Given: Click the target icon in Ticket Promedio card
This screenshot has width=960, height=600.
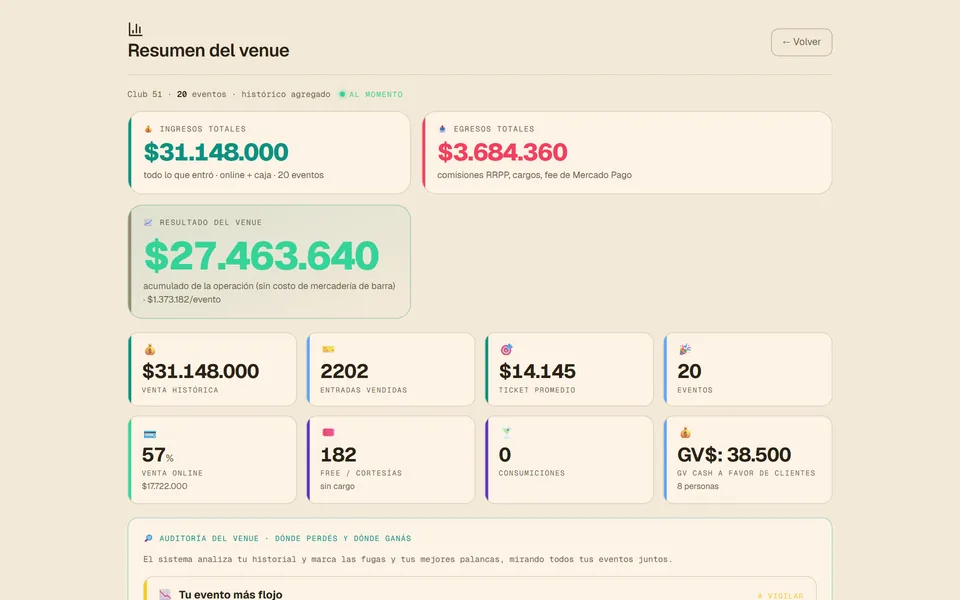Looking at the screenshot, I should [x=506, y=350].
